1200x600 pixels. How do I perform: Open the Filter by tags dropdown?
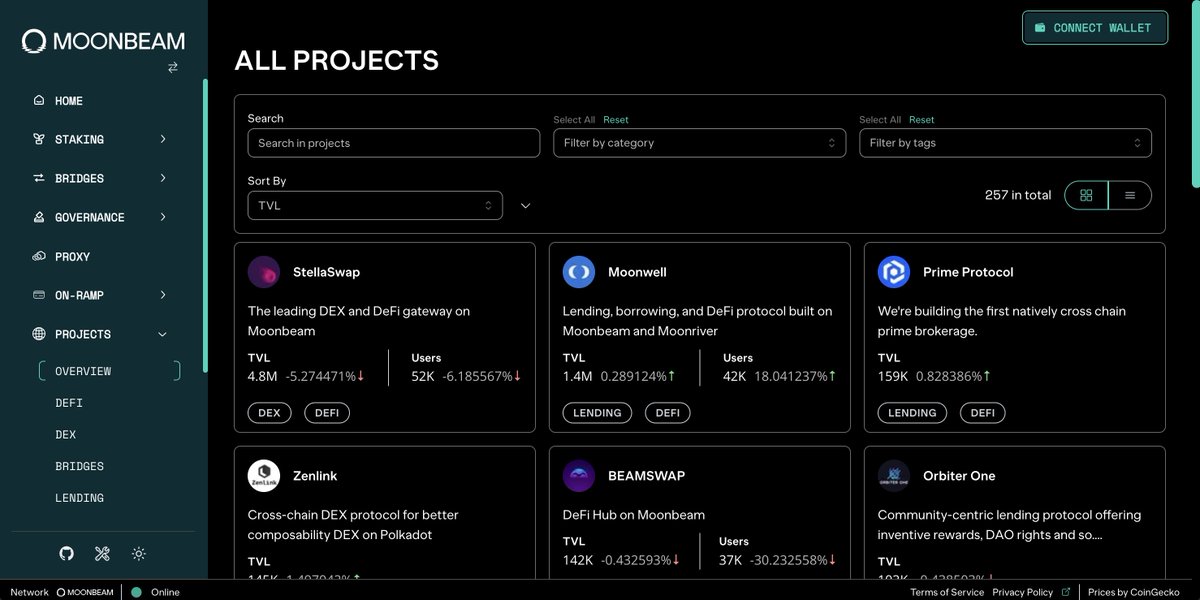click(1005, 143)
